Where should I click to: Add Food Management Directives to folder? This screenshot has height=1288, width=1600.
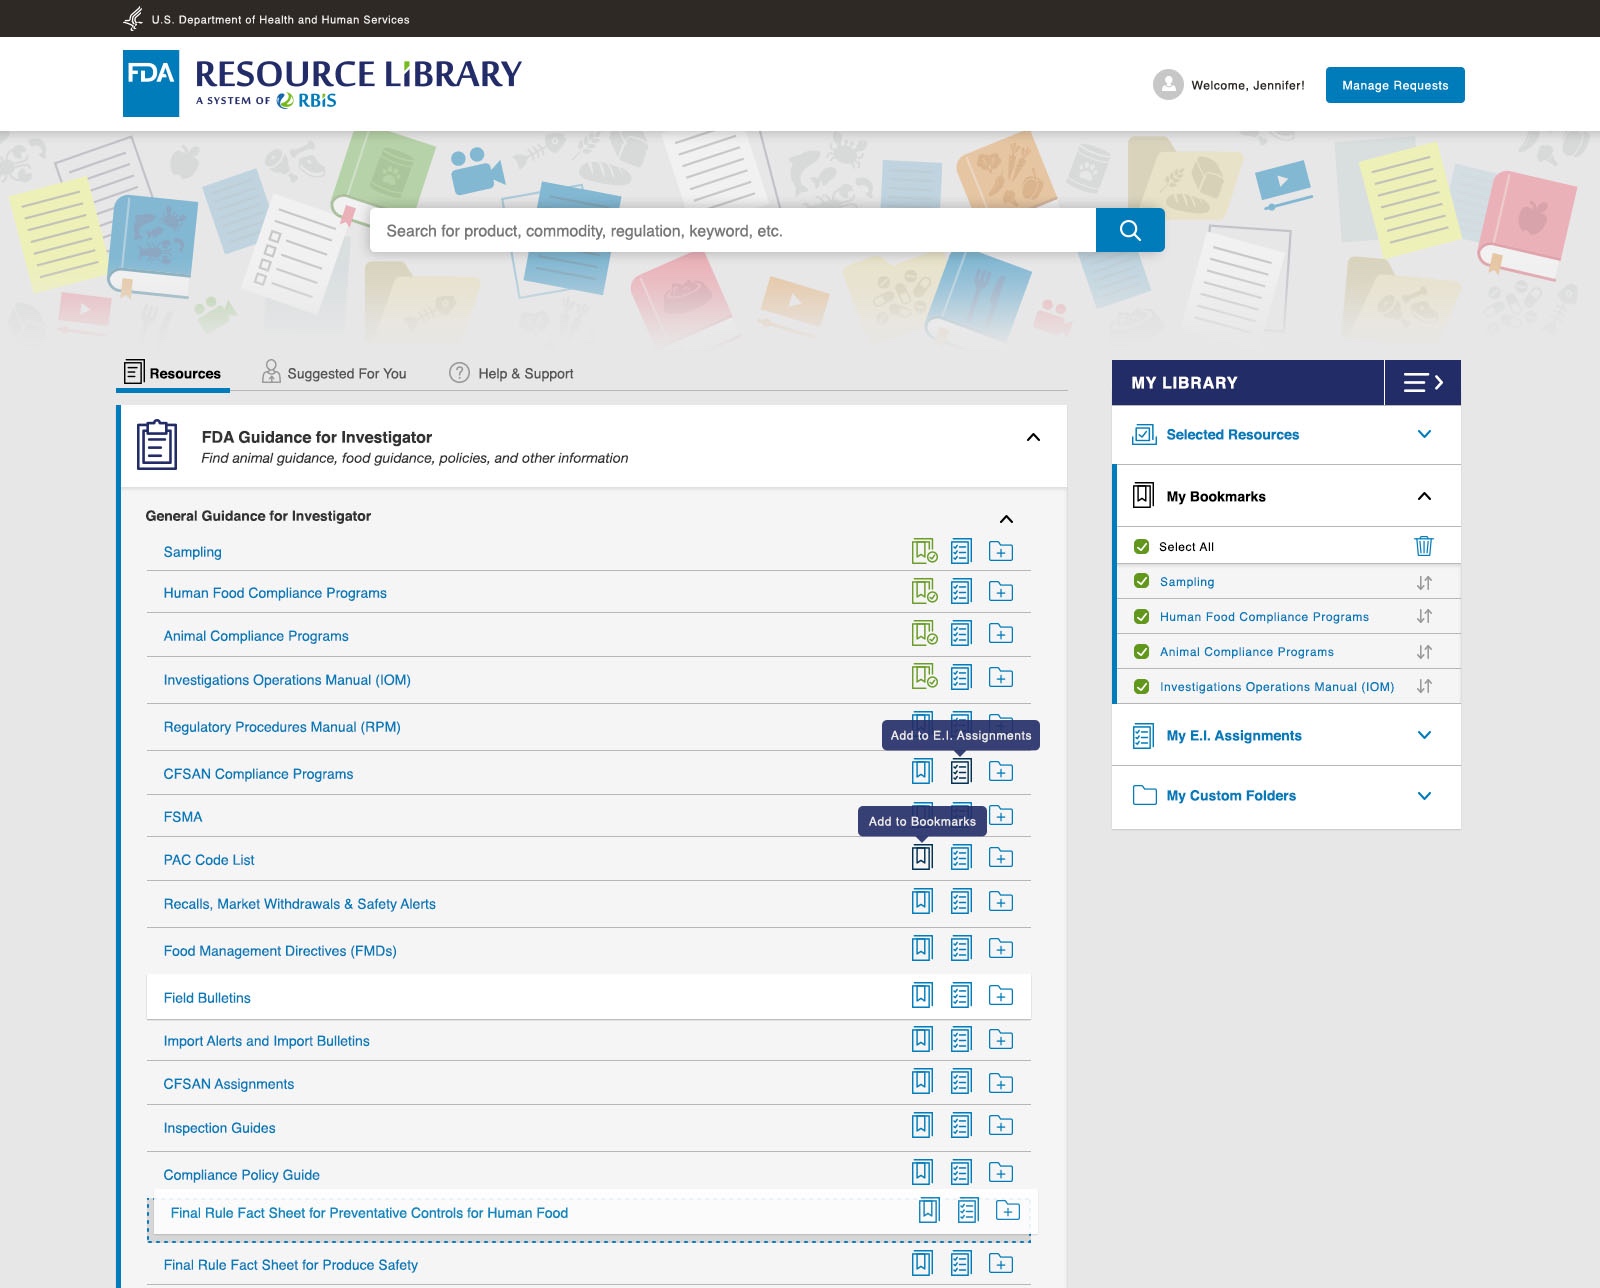tap(1001, 948)
